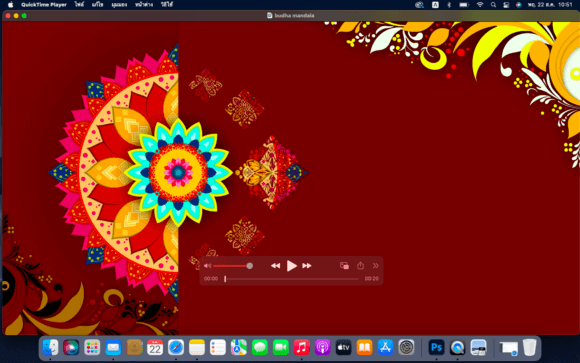This screenshot has height=363, width=580.
Task: Open the Contacts app in Dock
Action: [x=134, y=347]
